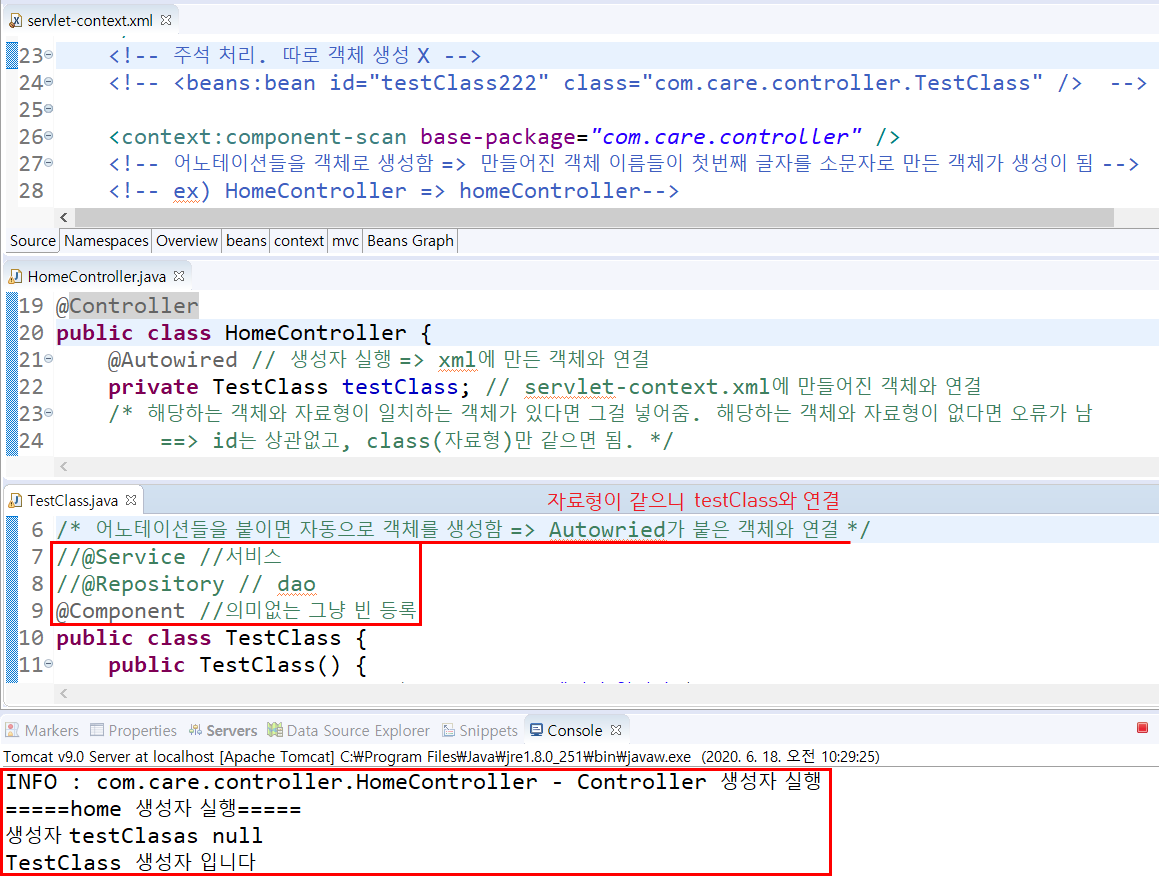Collapse XML line 23 fold marker

(x=49, y=55)
